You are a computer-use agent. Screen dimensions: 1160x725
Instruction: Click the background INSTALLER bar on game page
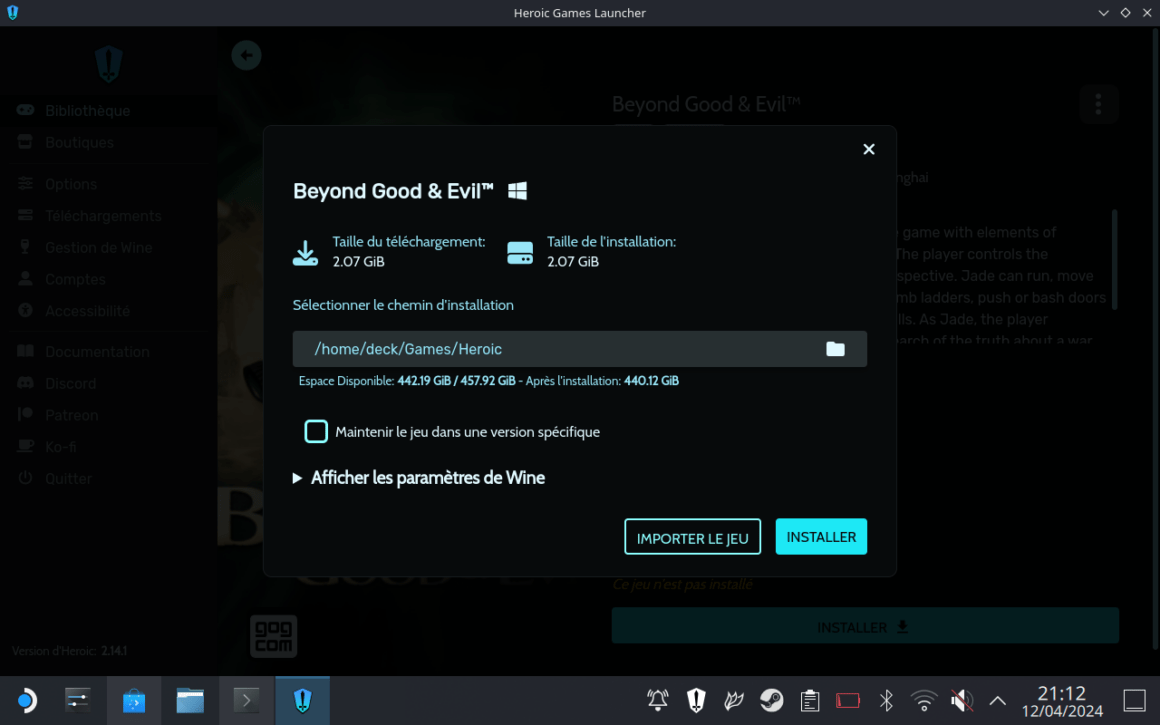pos(865,627)
